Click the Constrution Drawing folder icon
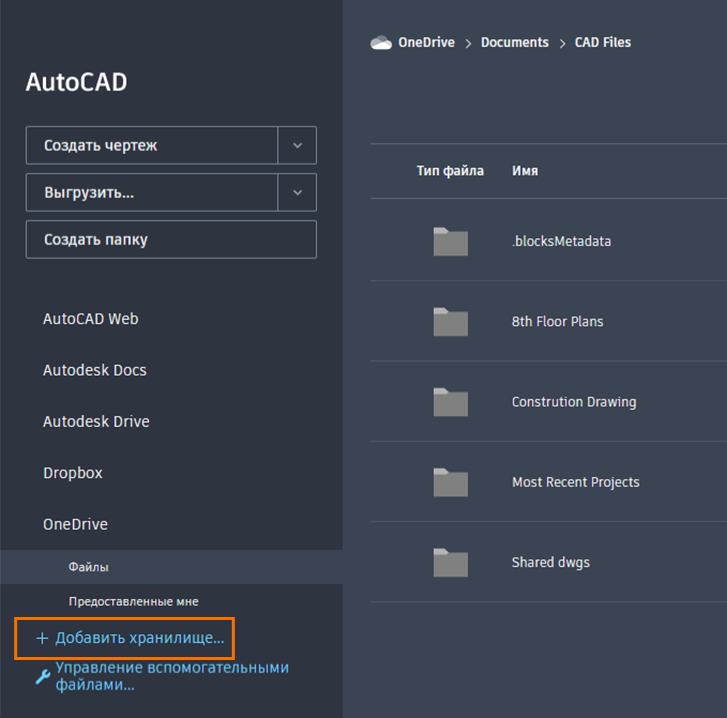The width and height of the screenshot is (727, 718). click(x=450, y=402)
